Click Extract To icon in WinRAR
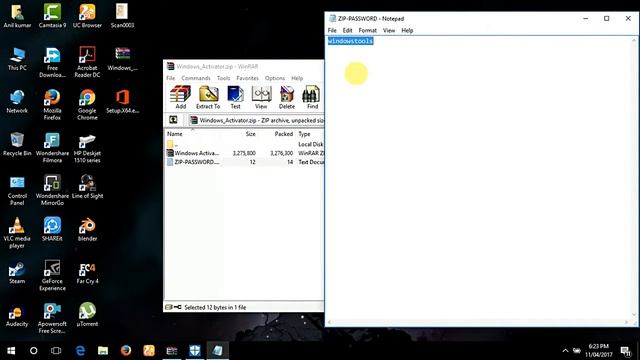The height and width of the screenshot is (360, 640). click(x=208, y=97)
